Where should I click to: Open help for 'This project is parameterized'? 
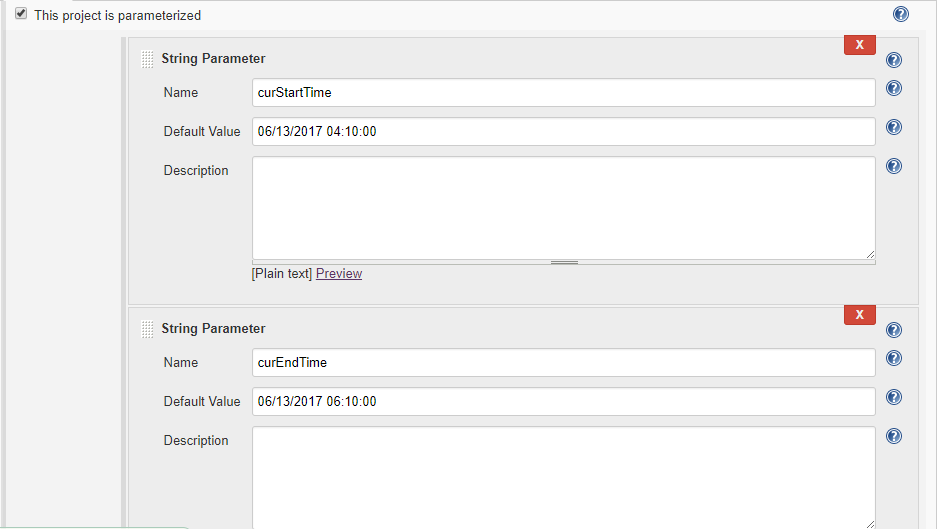pos(900,14)
